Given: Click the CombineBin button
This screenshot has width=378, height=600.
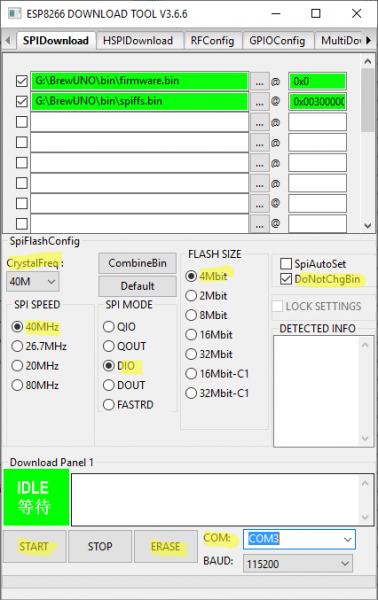Looking at the screenshot, I should (137, 263).
